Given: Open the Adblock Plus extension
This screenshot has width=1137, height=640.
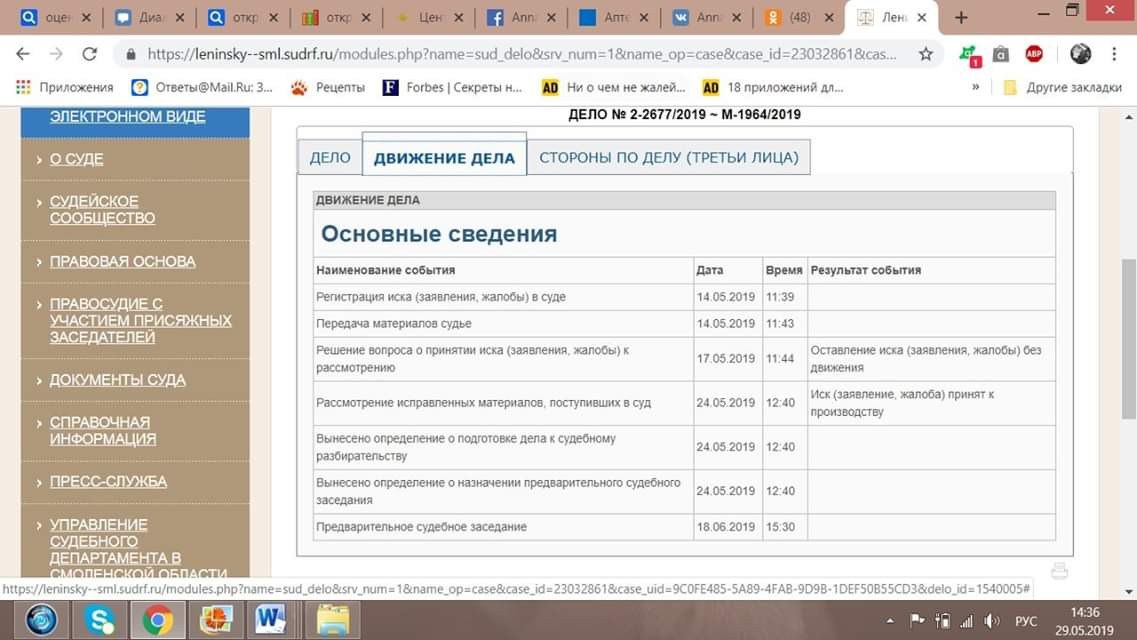Looking at the screenshot, I should click(1034, 54).
